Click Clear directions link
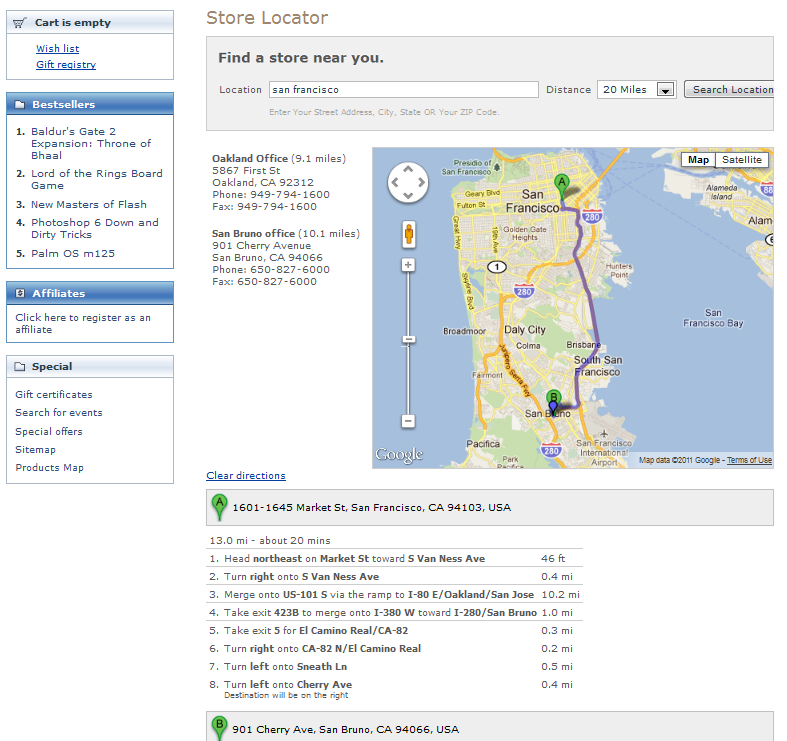Viewport: 787px width, 741px height. point(246,475)
